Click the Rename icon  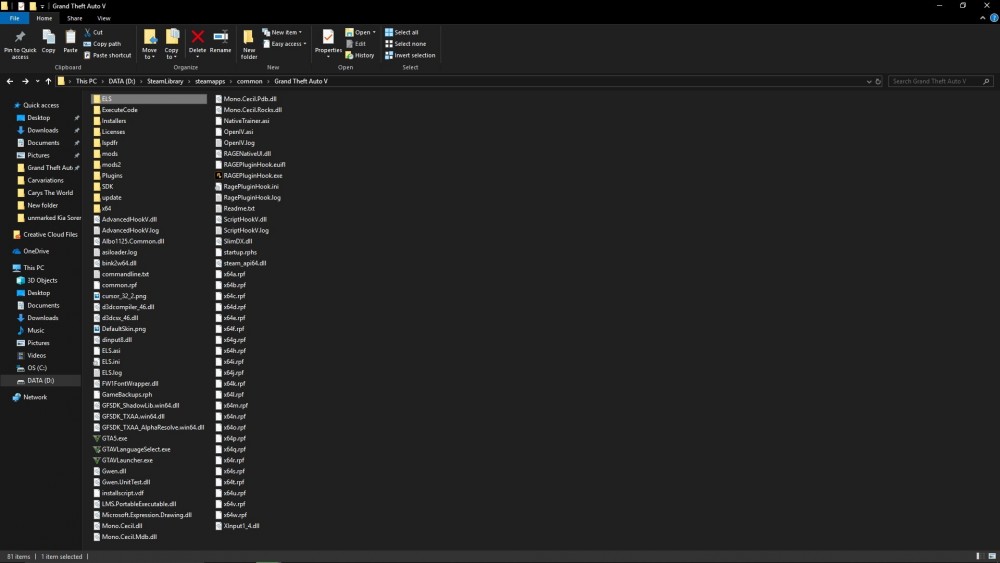tap(221, 36)
